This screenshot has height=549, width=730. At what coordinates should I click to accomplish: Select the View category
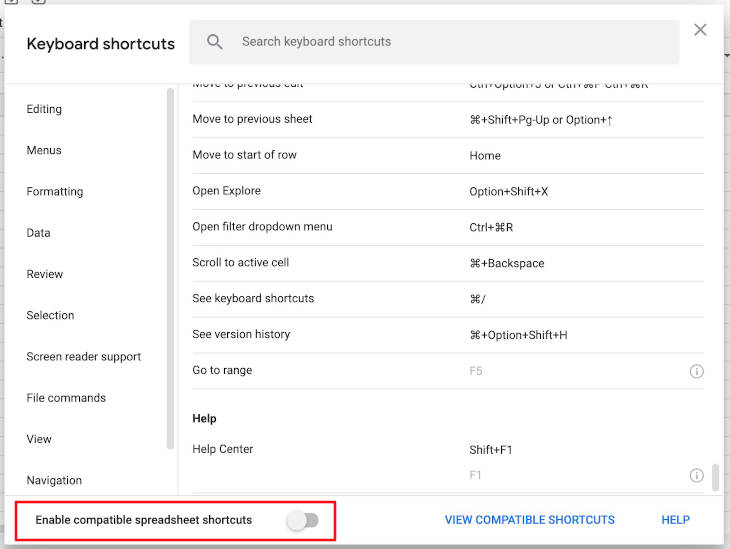point(39,439)
